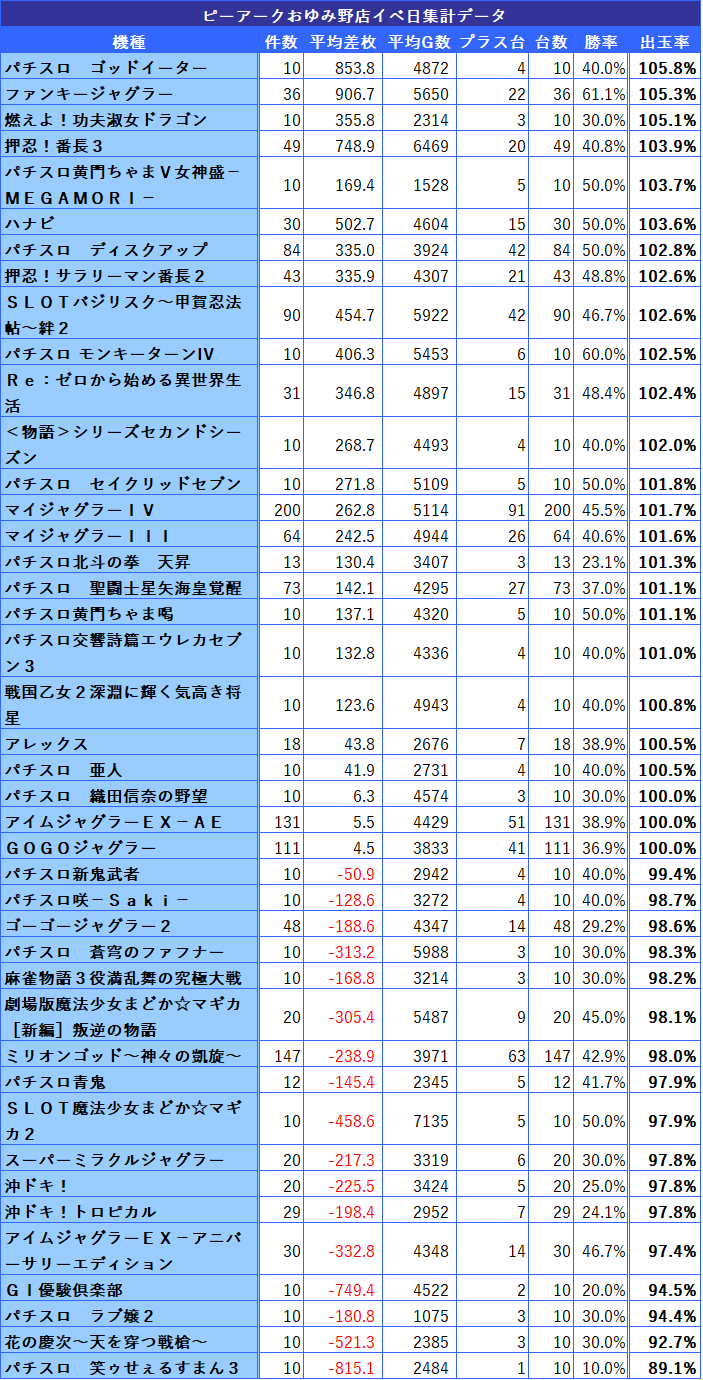
Task: Select the ＜物語＞シリーズセカンドシーズン name cell
Action: (129, 444)
